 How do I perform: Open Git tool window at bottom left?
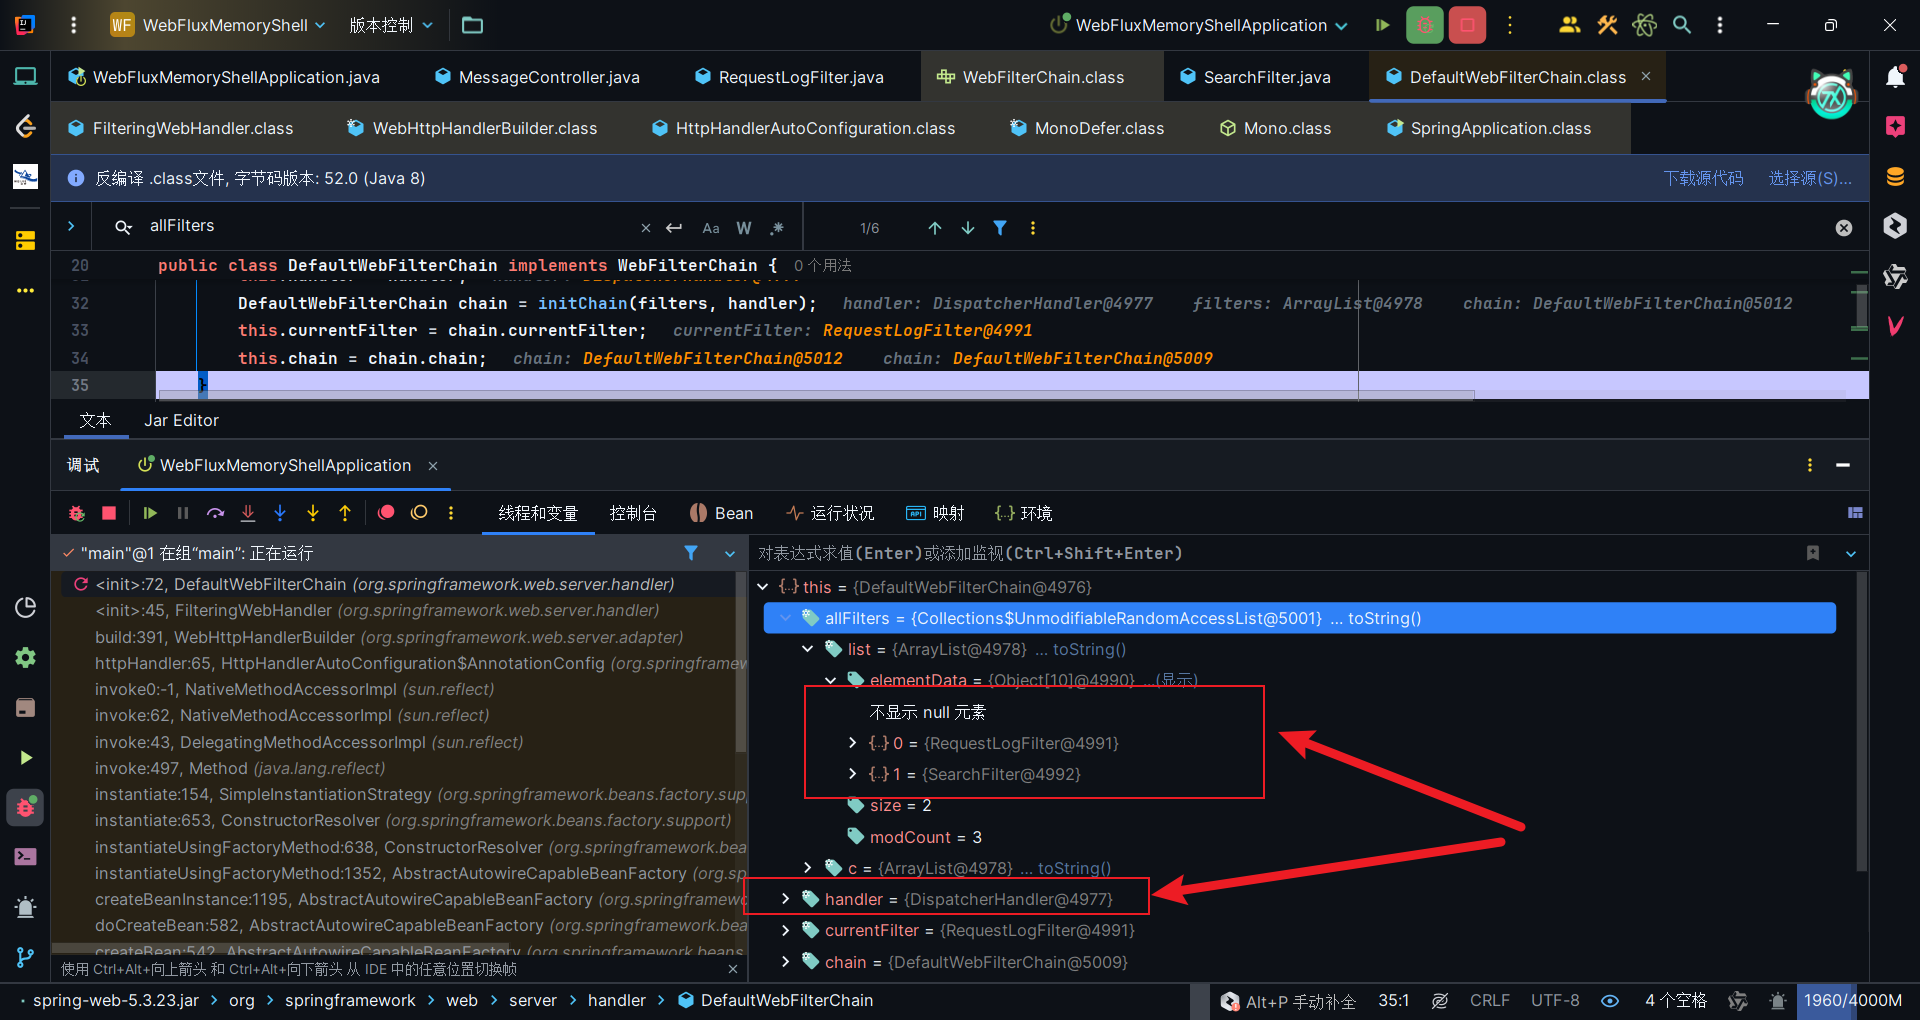click(26, 957)
